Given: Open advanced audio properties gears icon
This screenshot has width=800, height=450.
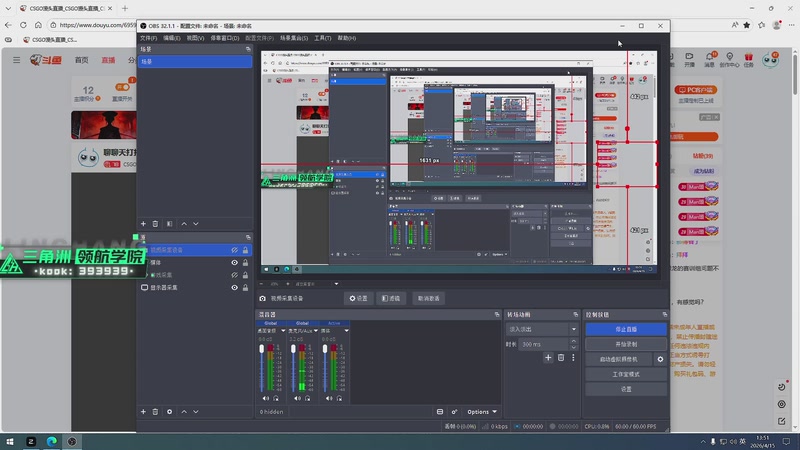Looking at the screenshot, I should tap(454, 412).
